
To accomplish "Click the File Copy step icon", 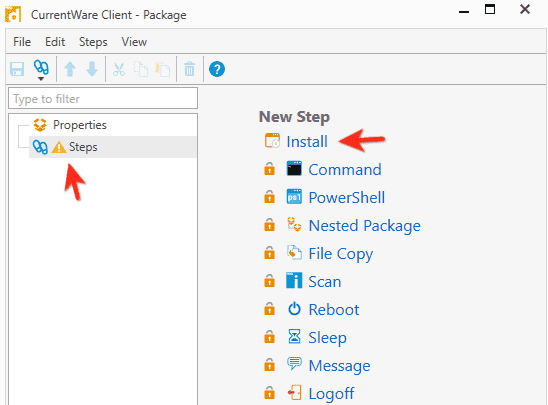I will coord(294,253).
